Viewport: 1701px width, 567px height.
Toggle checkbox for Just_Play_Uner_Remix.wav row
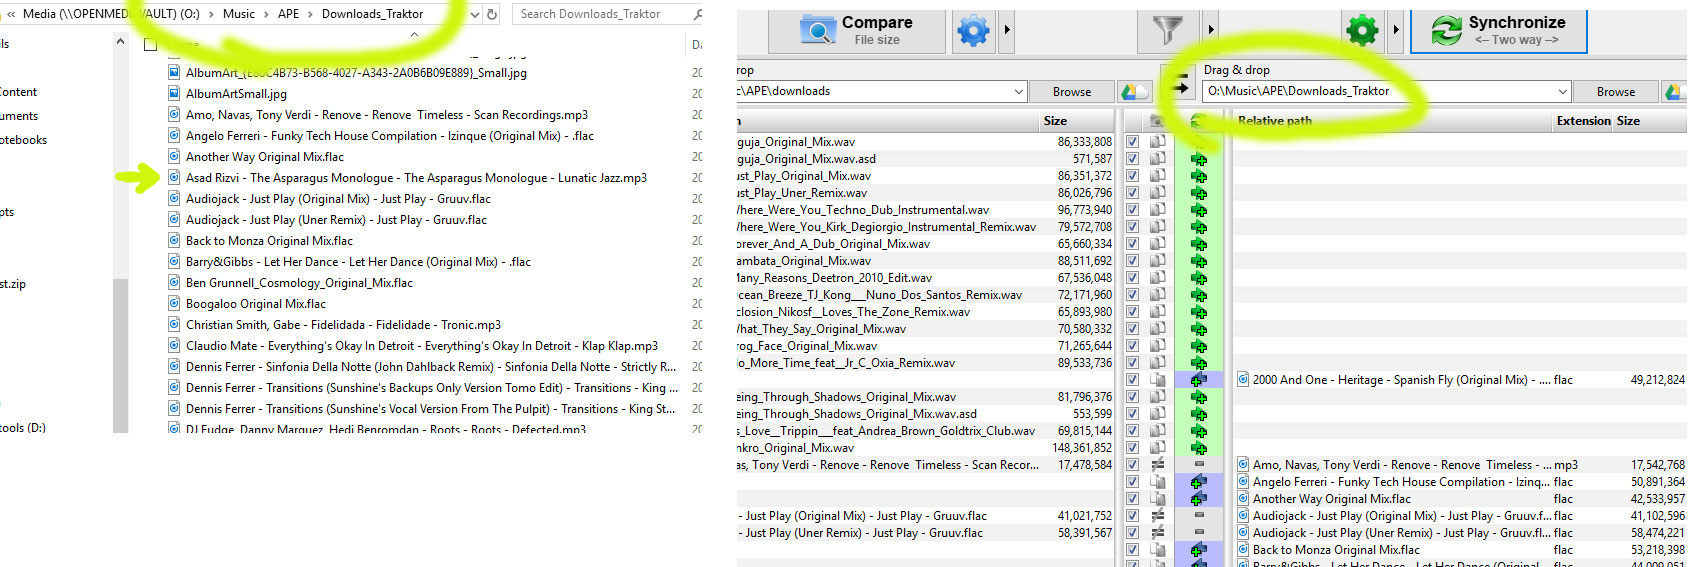tap(1132, 193)
